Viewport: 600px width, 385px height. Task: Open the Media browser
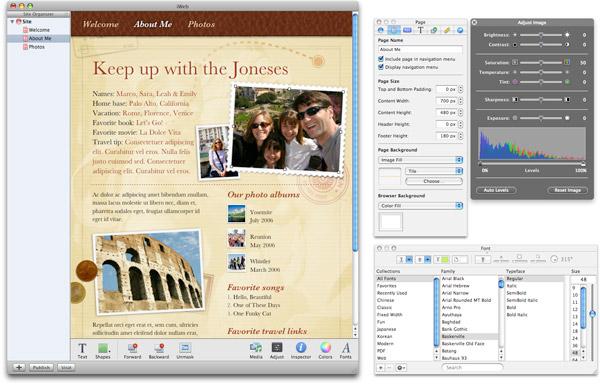click(x=256, y=351)
